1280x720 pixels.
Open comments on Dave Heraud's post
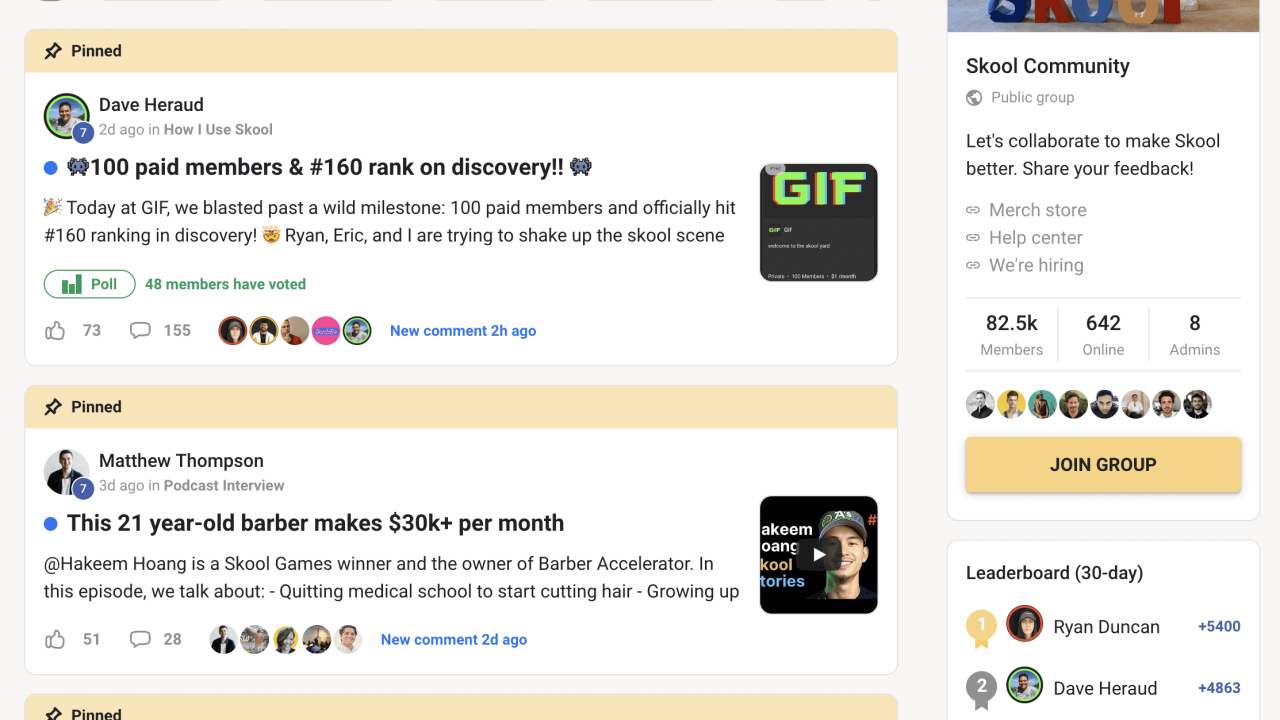(141, 331)
